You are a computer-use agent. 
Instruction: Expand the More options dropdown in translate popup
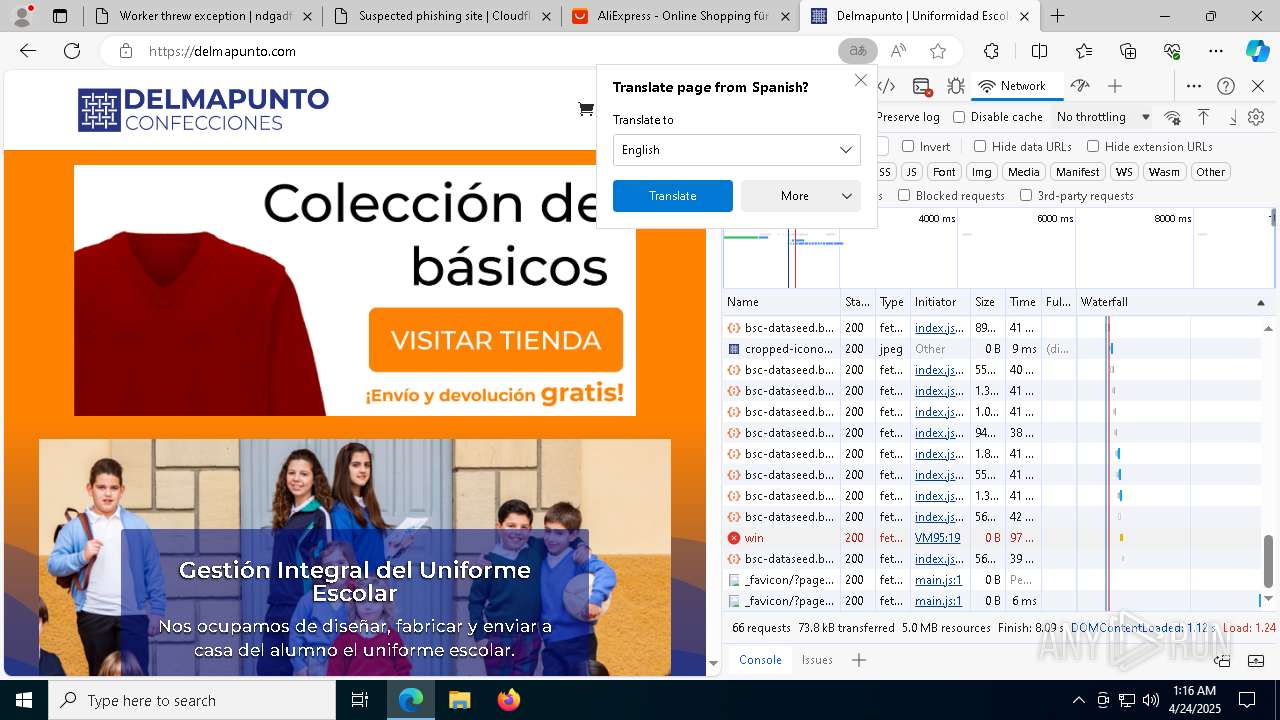click(801, 196)
